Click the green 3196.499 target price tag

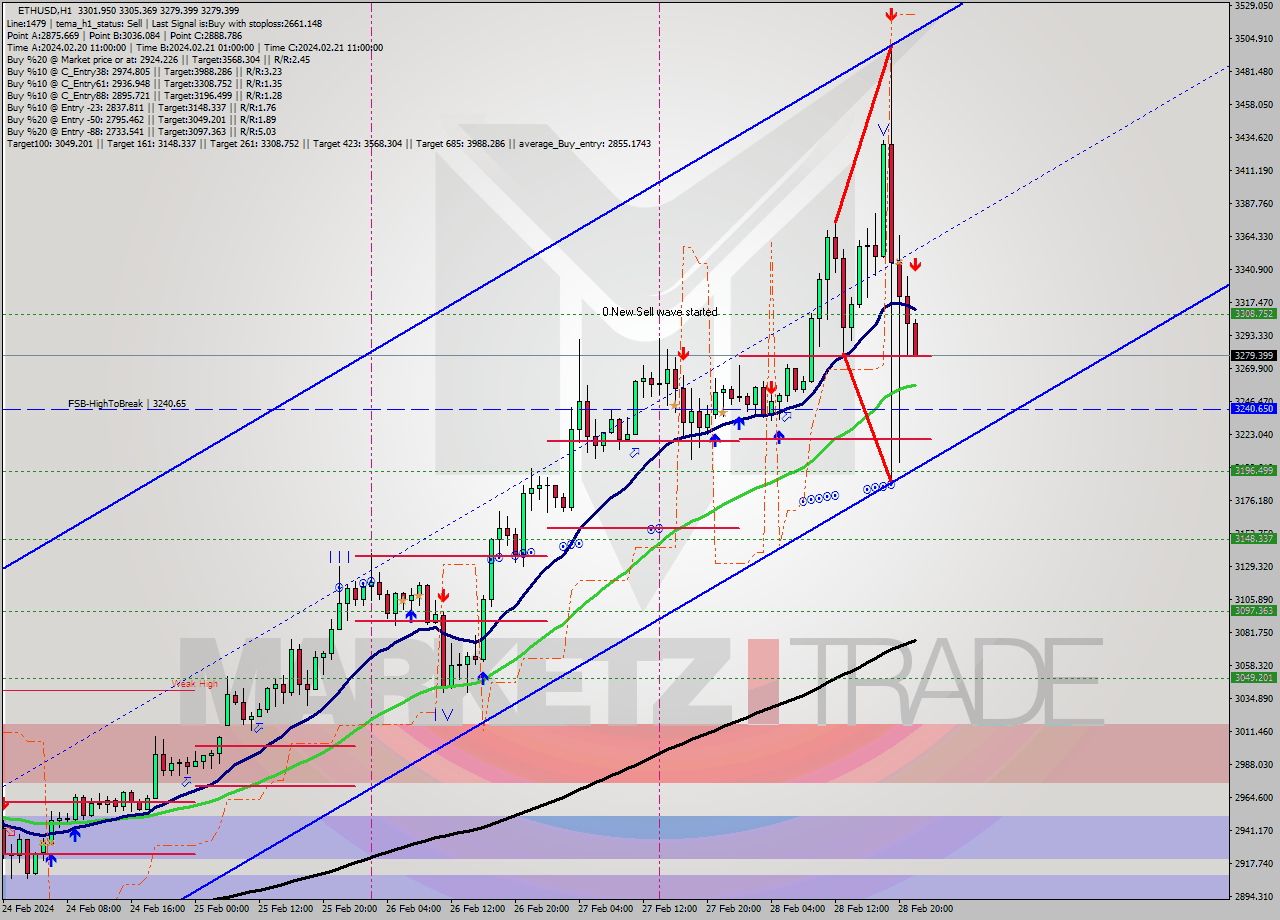1253,470
